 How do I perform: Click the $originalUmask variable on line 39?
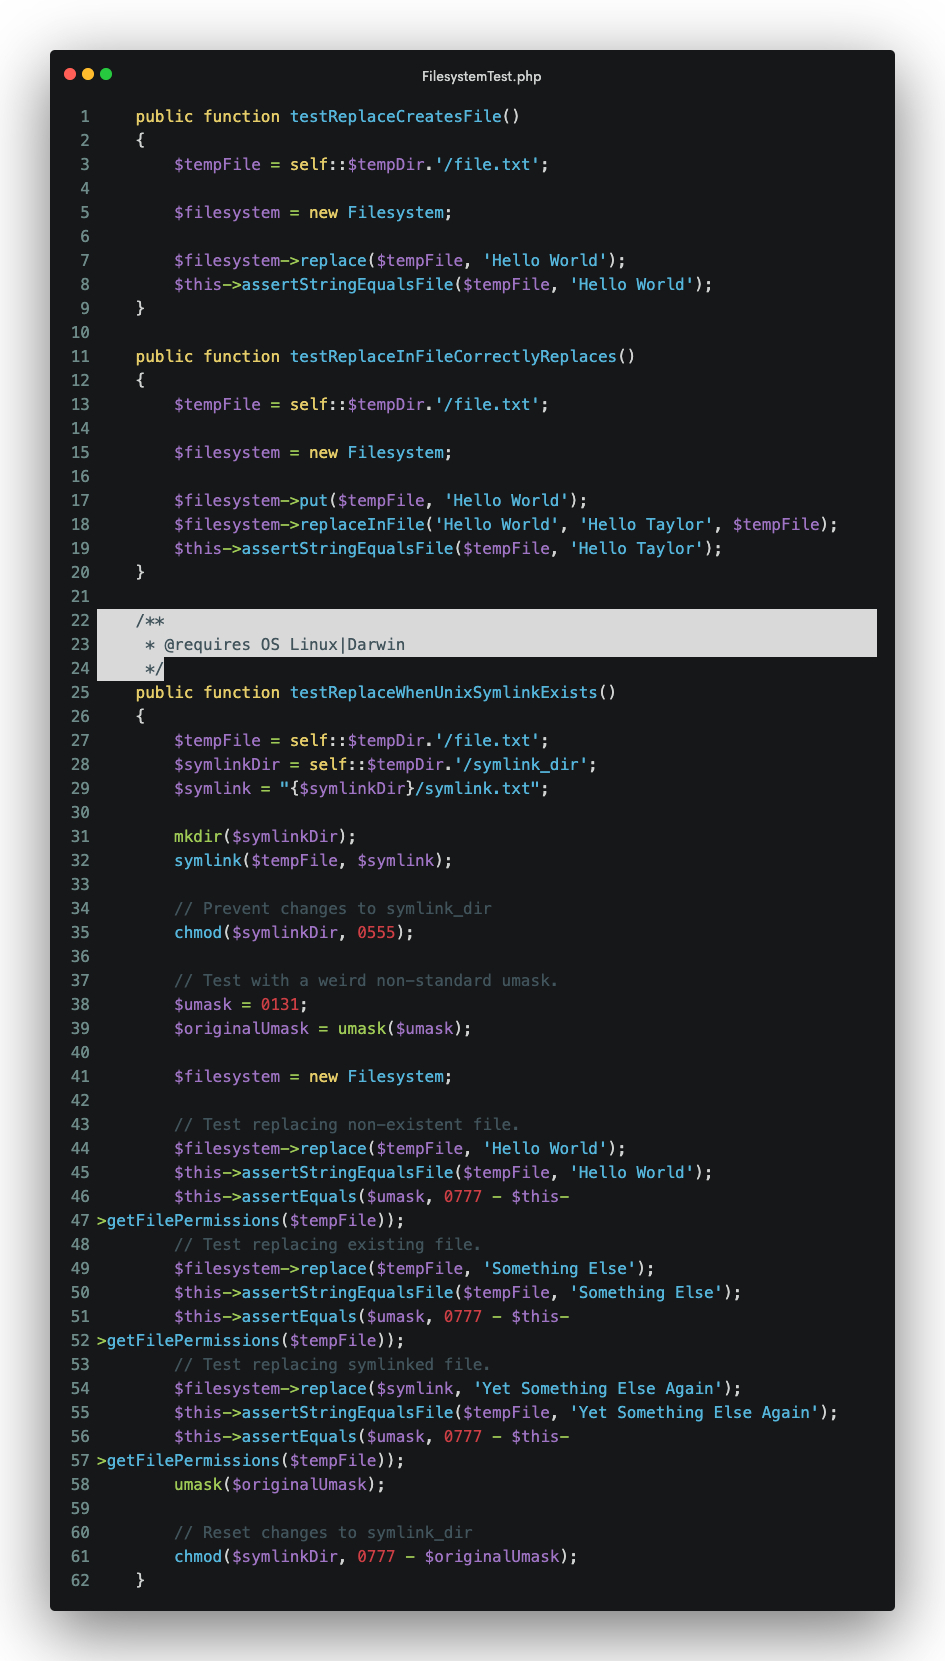pos(241,1028)
